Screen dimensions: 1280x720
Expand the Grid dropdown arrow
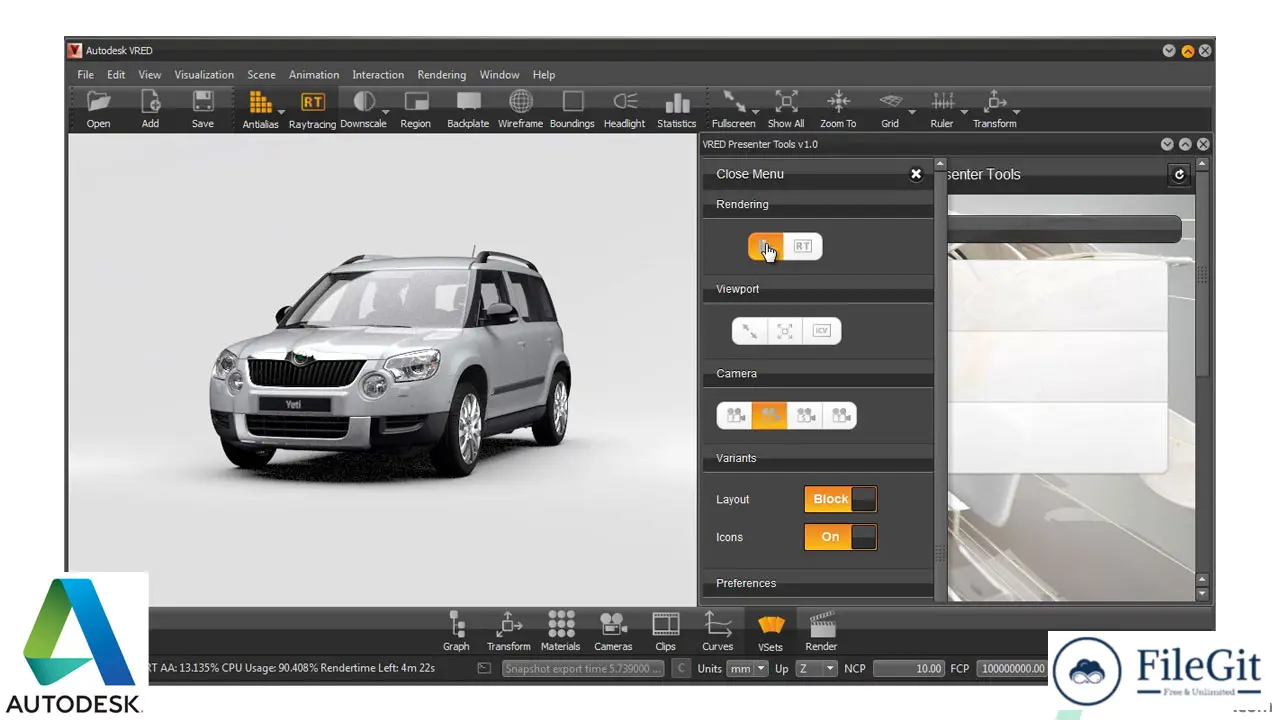[x=913, y=112]
